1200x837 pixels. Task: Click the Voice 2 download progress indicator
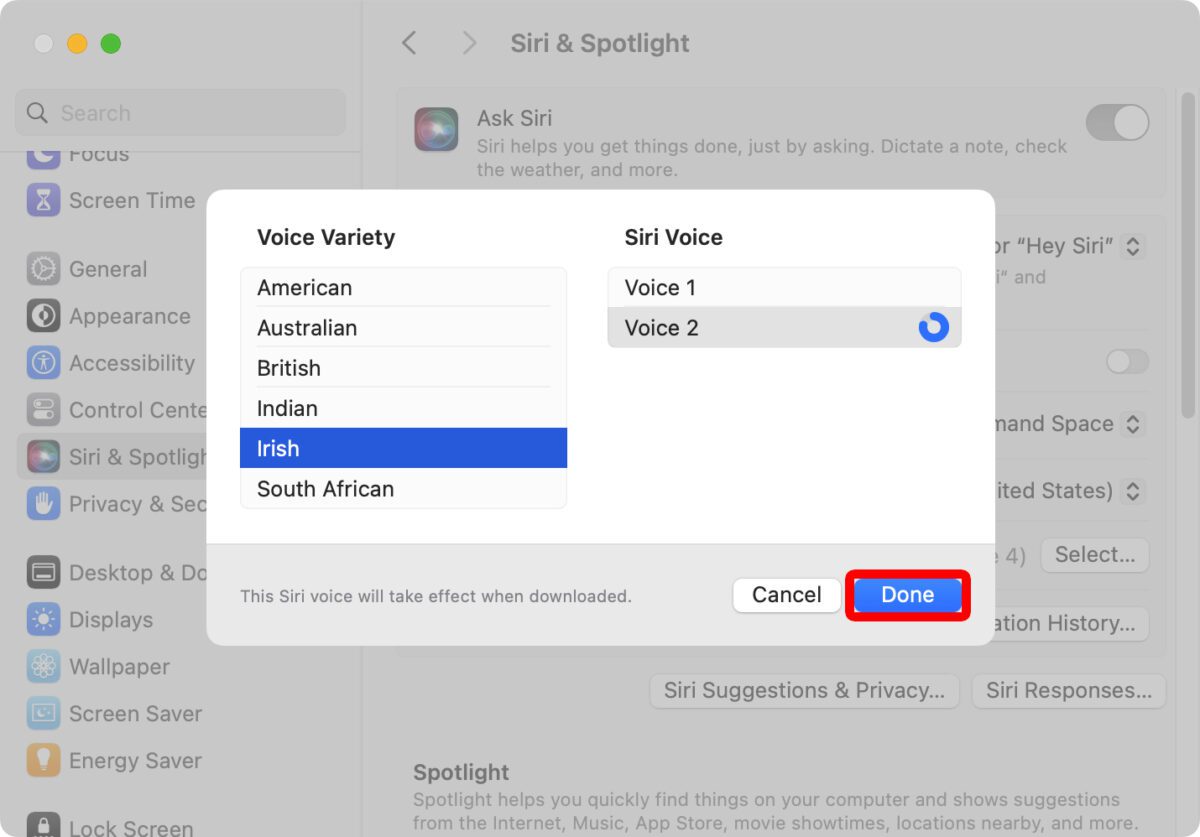pos(932,327)
